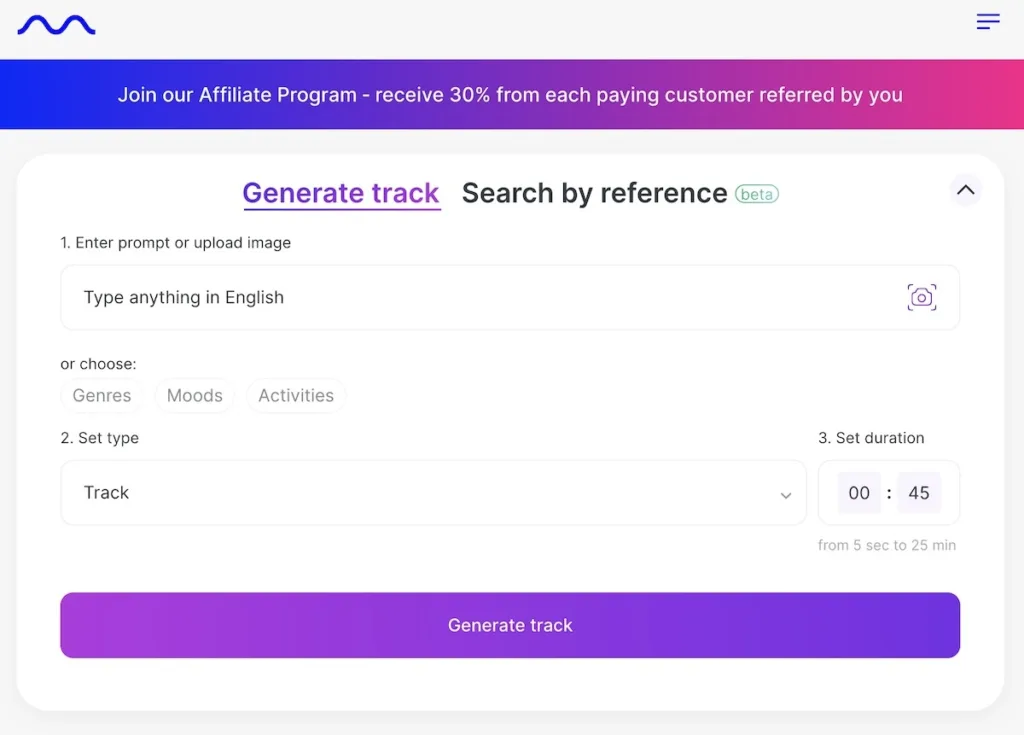Click the beta badge beside Search by reference

(757, 194)
